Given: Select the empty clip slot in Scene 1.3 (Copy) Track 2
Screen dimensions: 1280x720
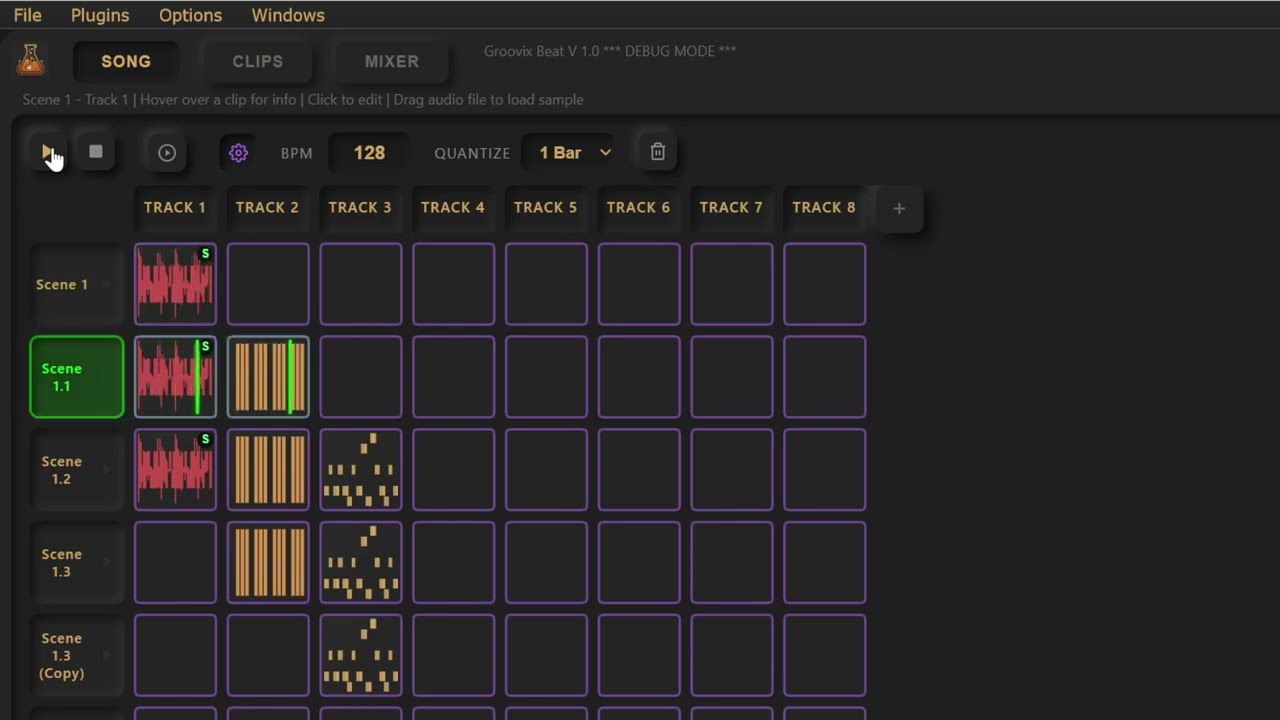Looking at the screenshot, I should click(x=268, y=656).
